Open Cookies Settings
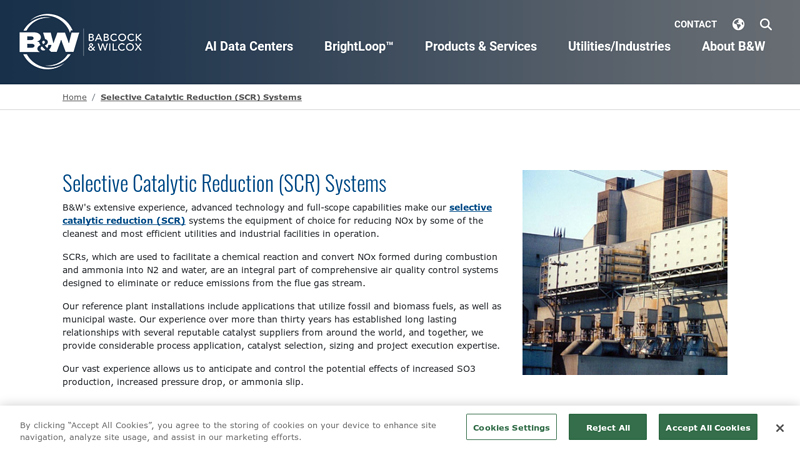 (511, 427)
